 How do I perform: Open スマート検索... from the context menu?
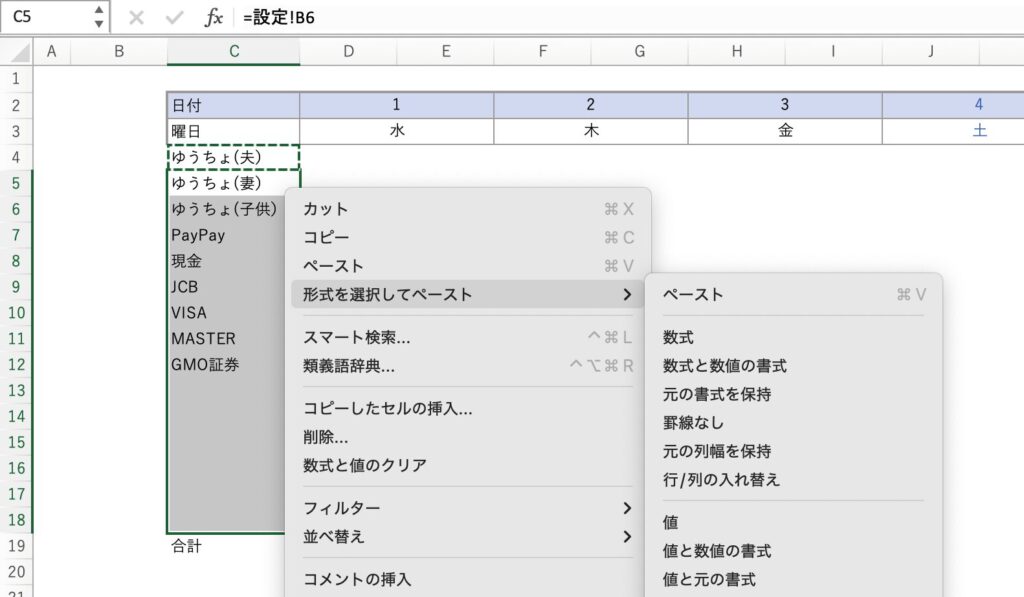tap(356, 338)
